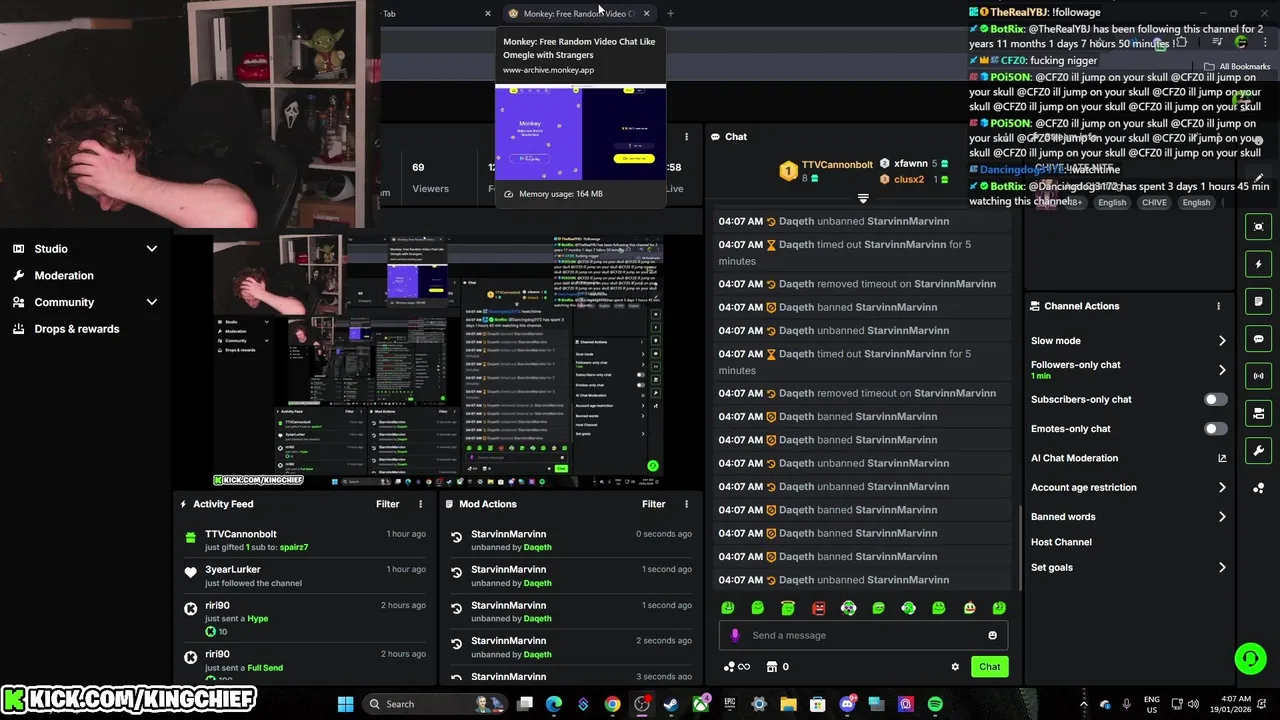Open Slow mode options arrow

pos(1222,341)
